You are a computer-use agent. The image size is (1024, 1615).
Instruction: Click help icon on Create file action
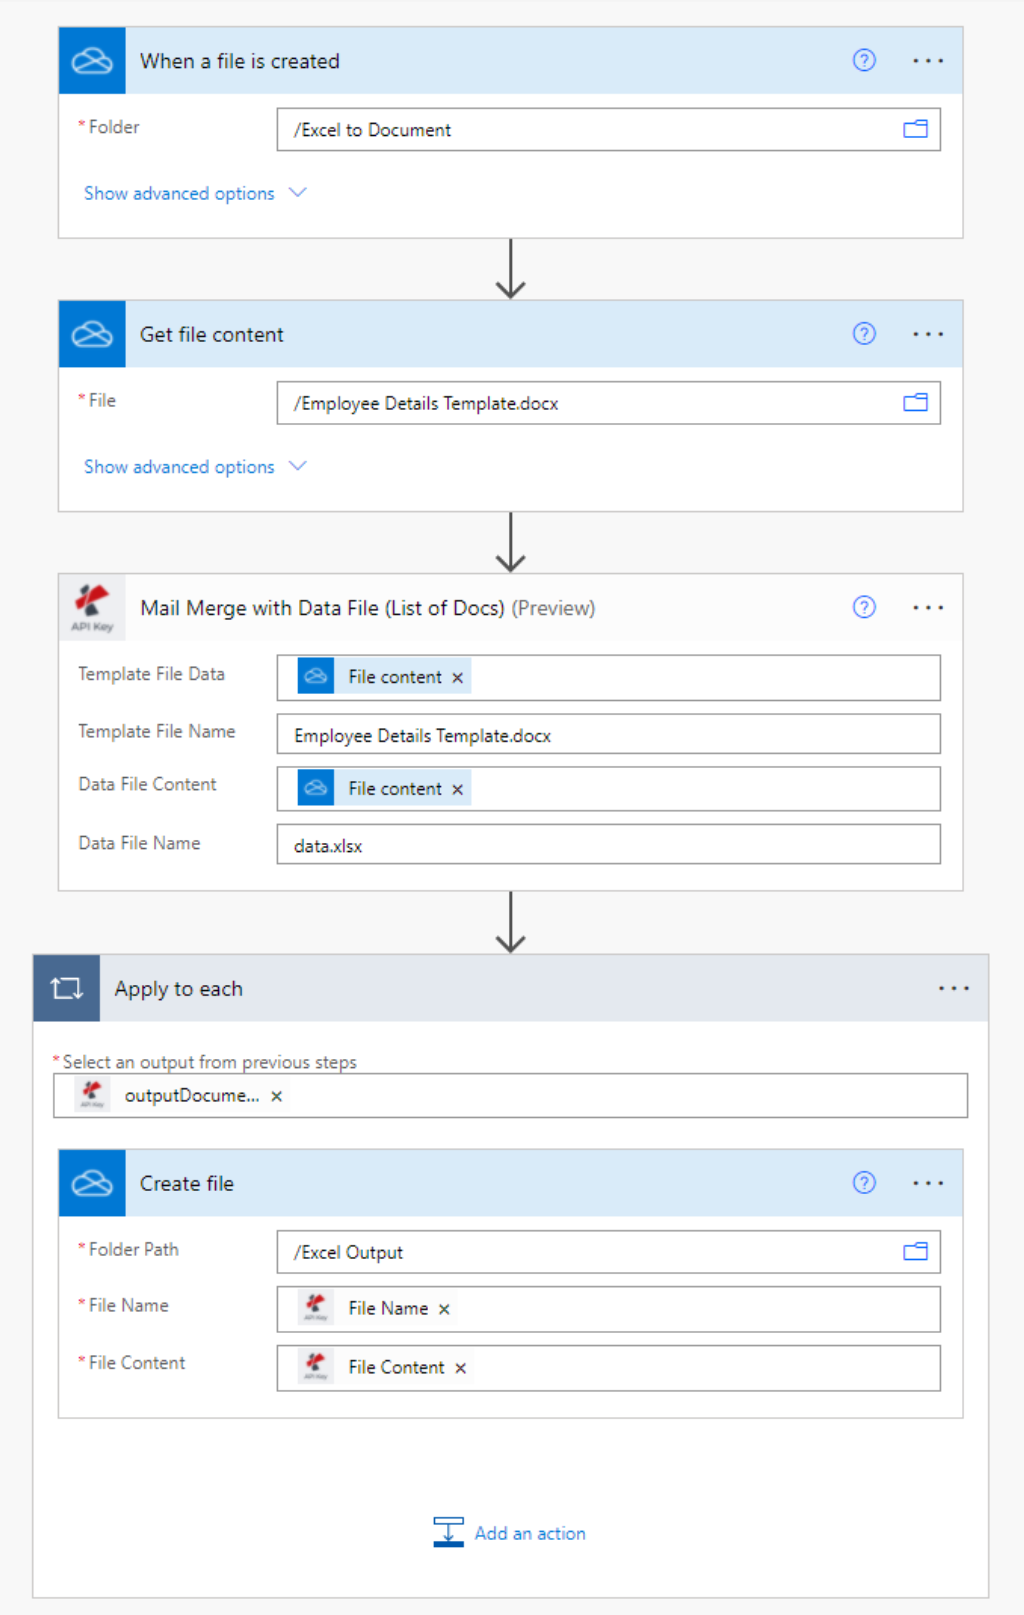864,1183
